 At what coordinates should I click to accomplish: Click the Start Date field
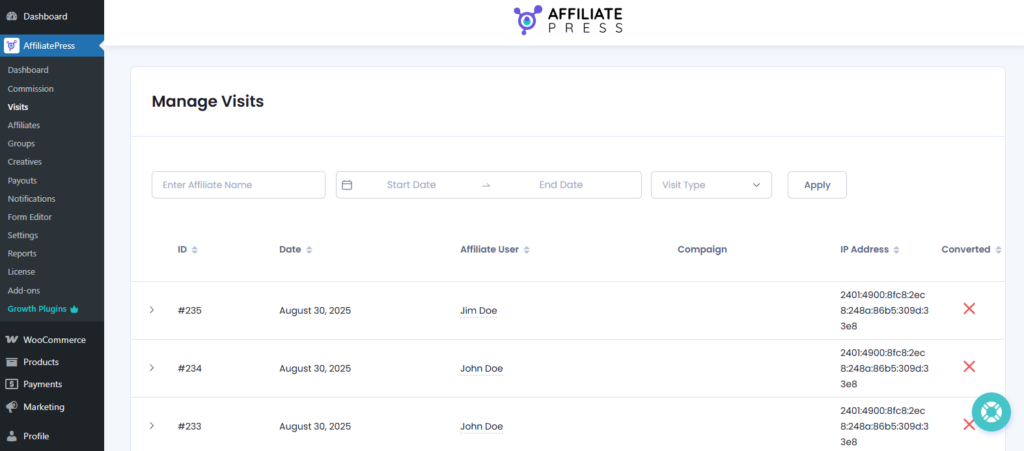[411, 185]
